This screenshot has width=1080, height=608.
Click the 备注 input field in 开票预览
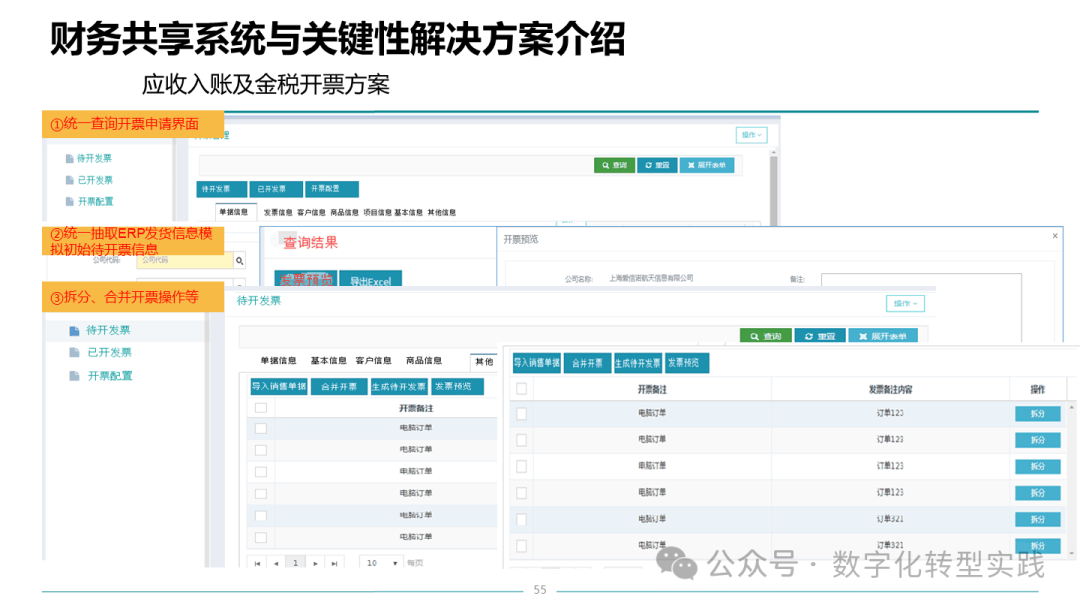pyautogui.click(x=921, y=280)
